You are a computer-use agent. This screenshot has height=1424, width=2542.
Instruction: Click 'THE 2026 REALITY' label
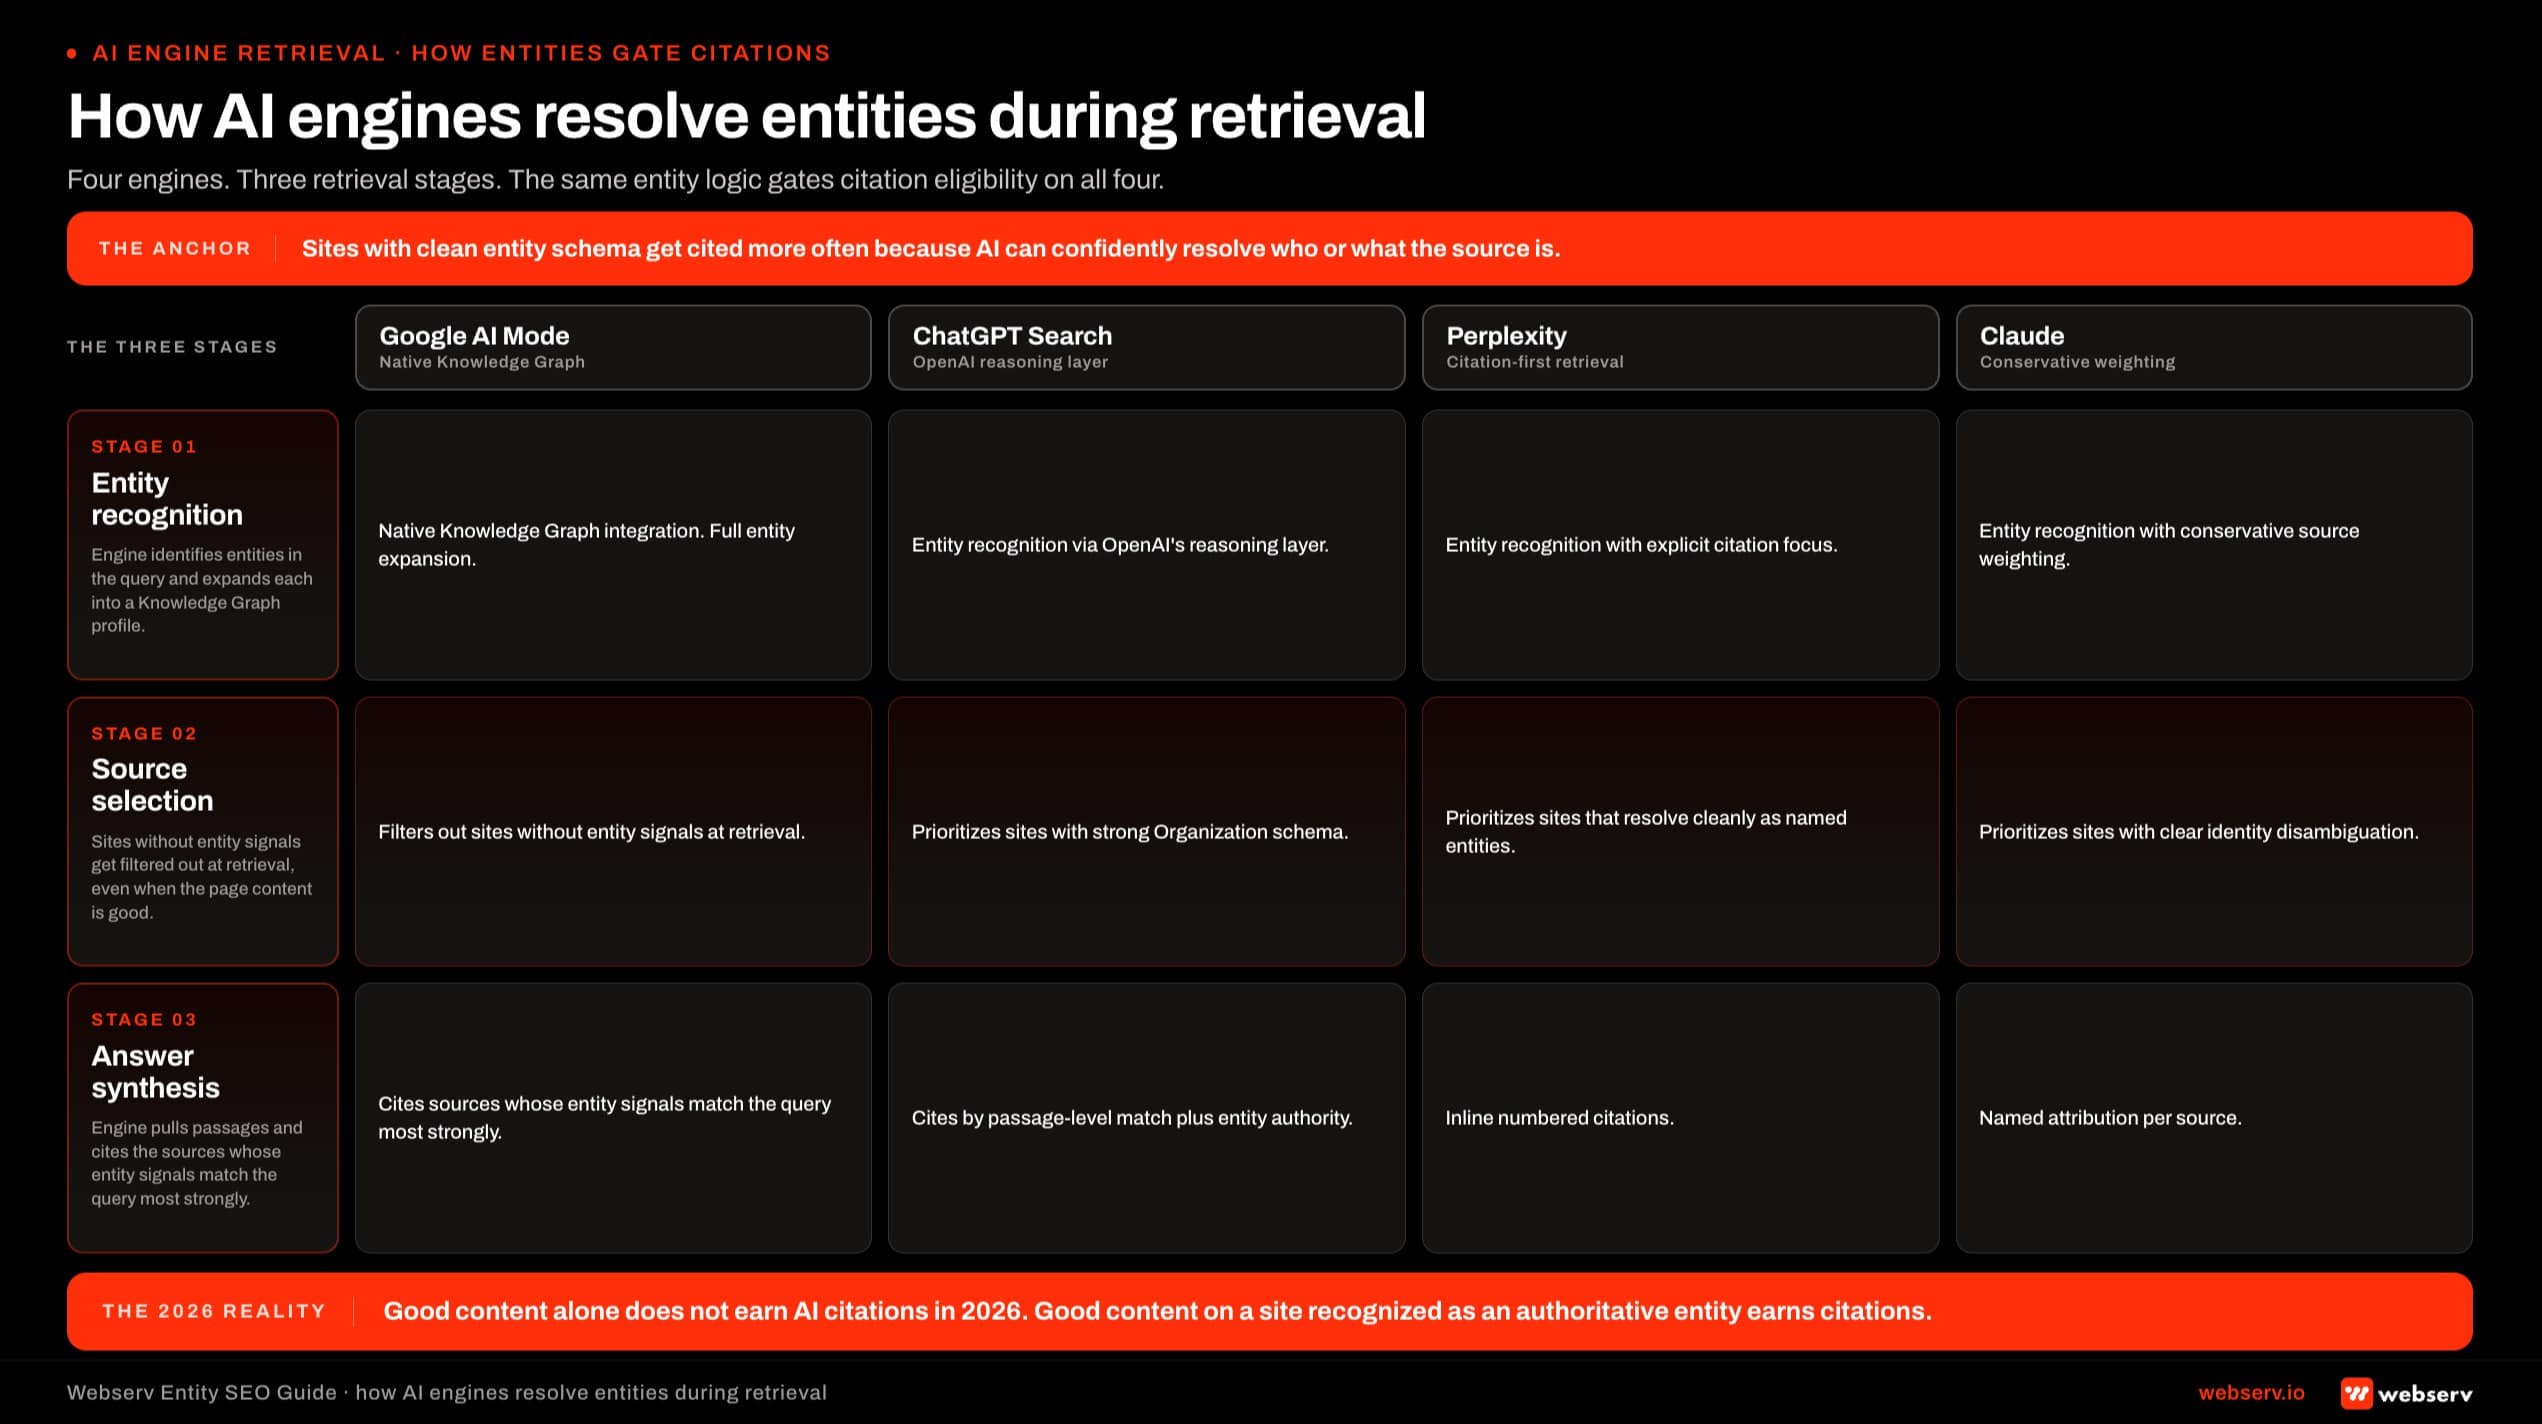(214, 1311)
